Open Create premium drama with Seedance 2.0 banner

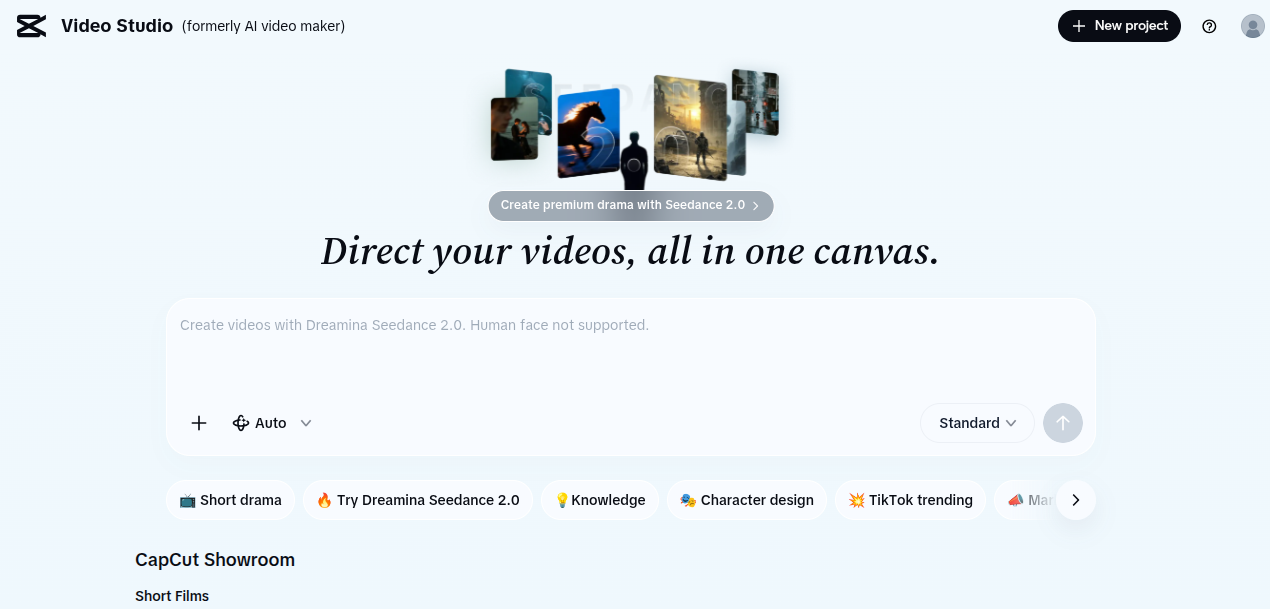tap(631, 205)
